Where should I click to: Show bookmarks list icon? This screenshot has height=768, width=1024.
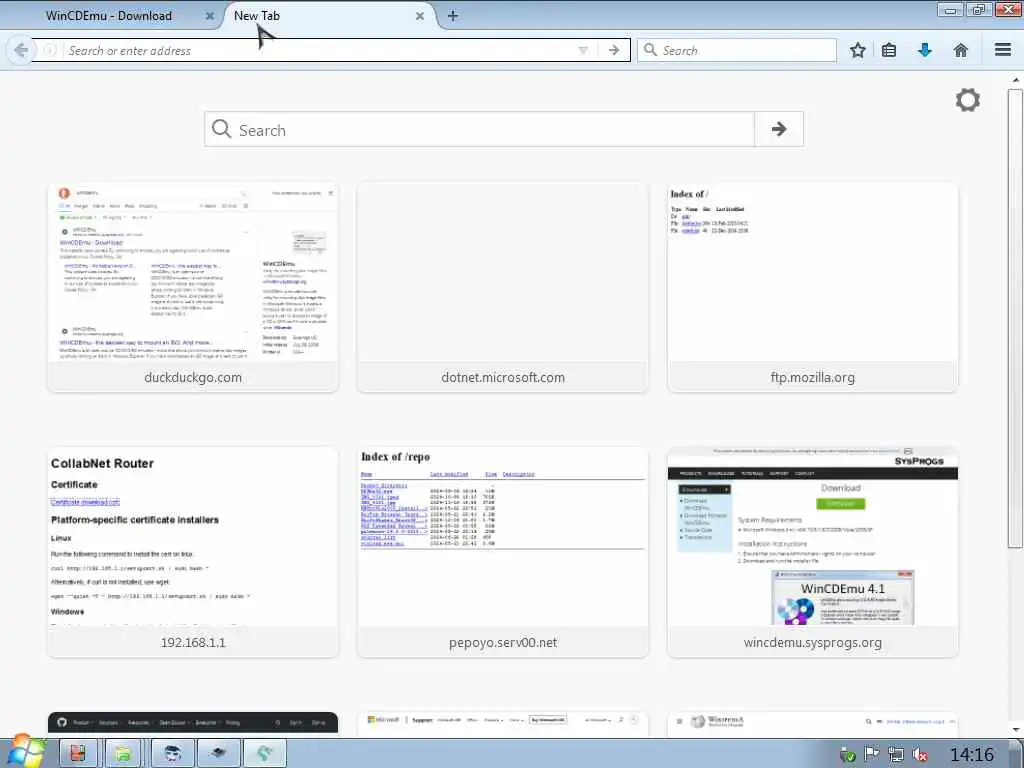coord(889,50)
